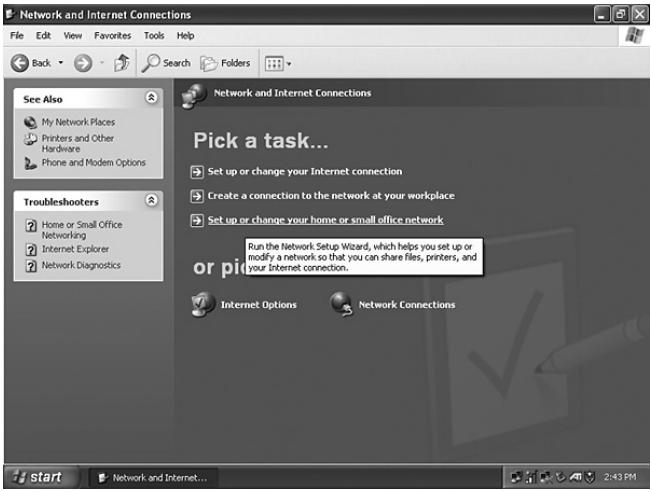Click the Windows flag logo icon
This screenshot has height=492, width=651.
[634, 36]
